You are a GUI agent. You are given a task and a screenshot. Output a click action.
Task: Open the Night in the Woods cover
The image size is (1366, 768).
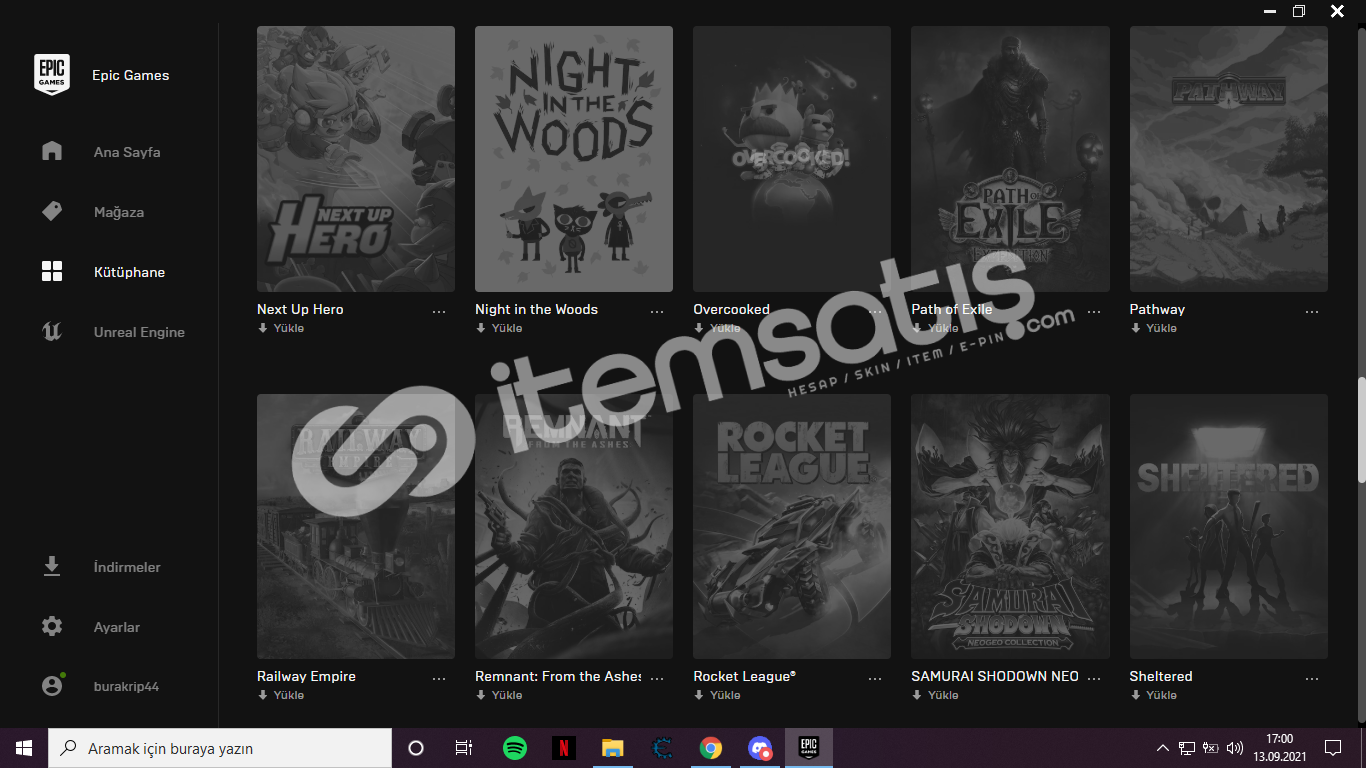574,159
